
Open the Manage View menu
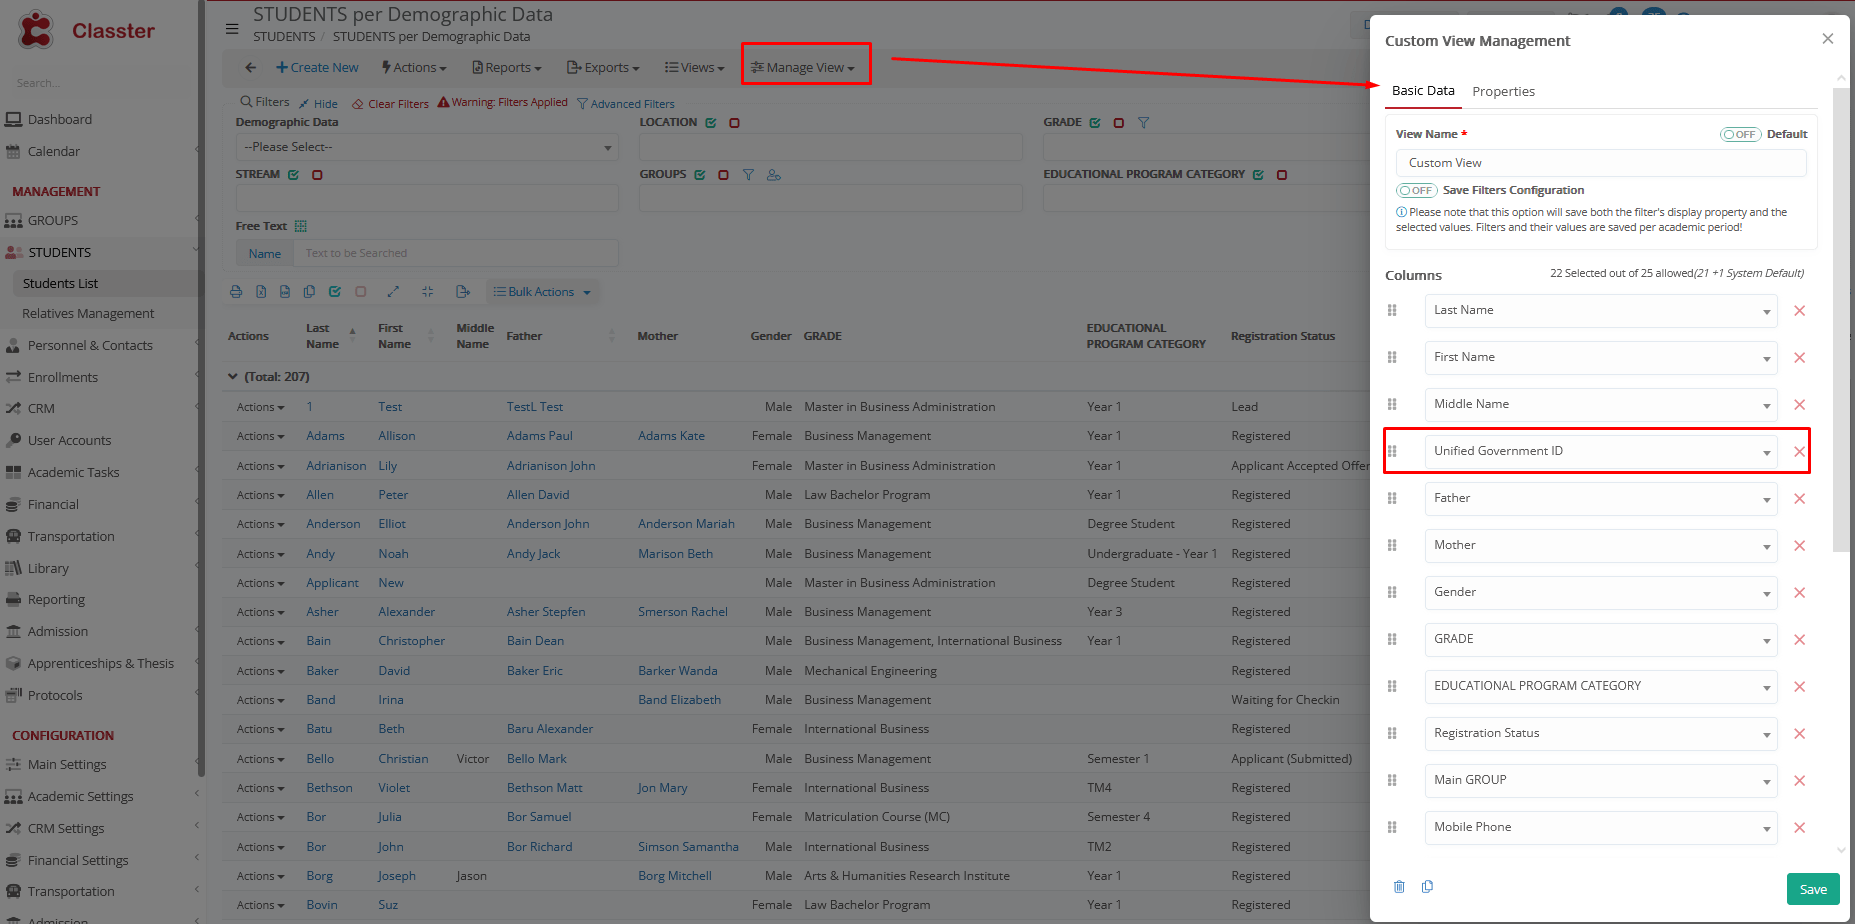[804, 68]
